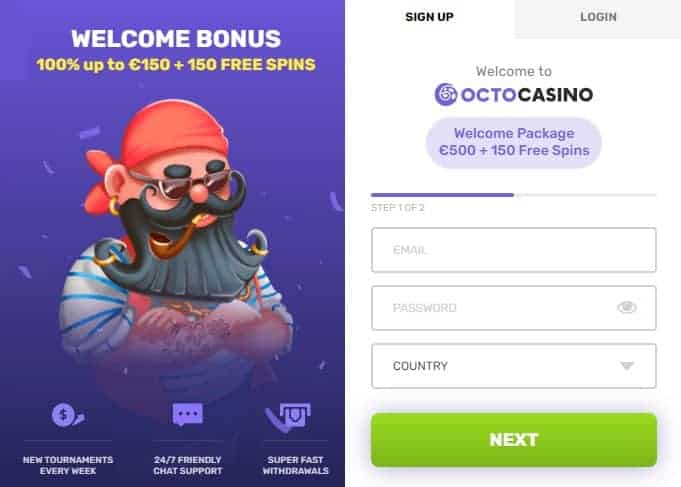This screenshot has height=487, width=681.
Task: Click the tournaments dollar coin icon
Action: coord(68,414)
